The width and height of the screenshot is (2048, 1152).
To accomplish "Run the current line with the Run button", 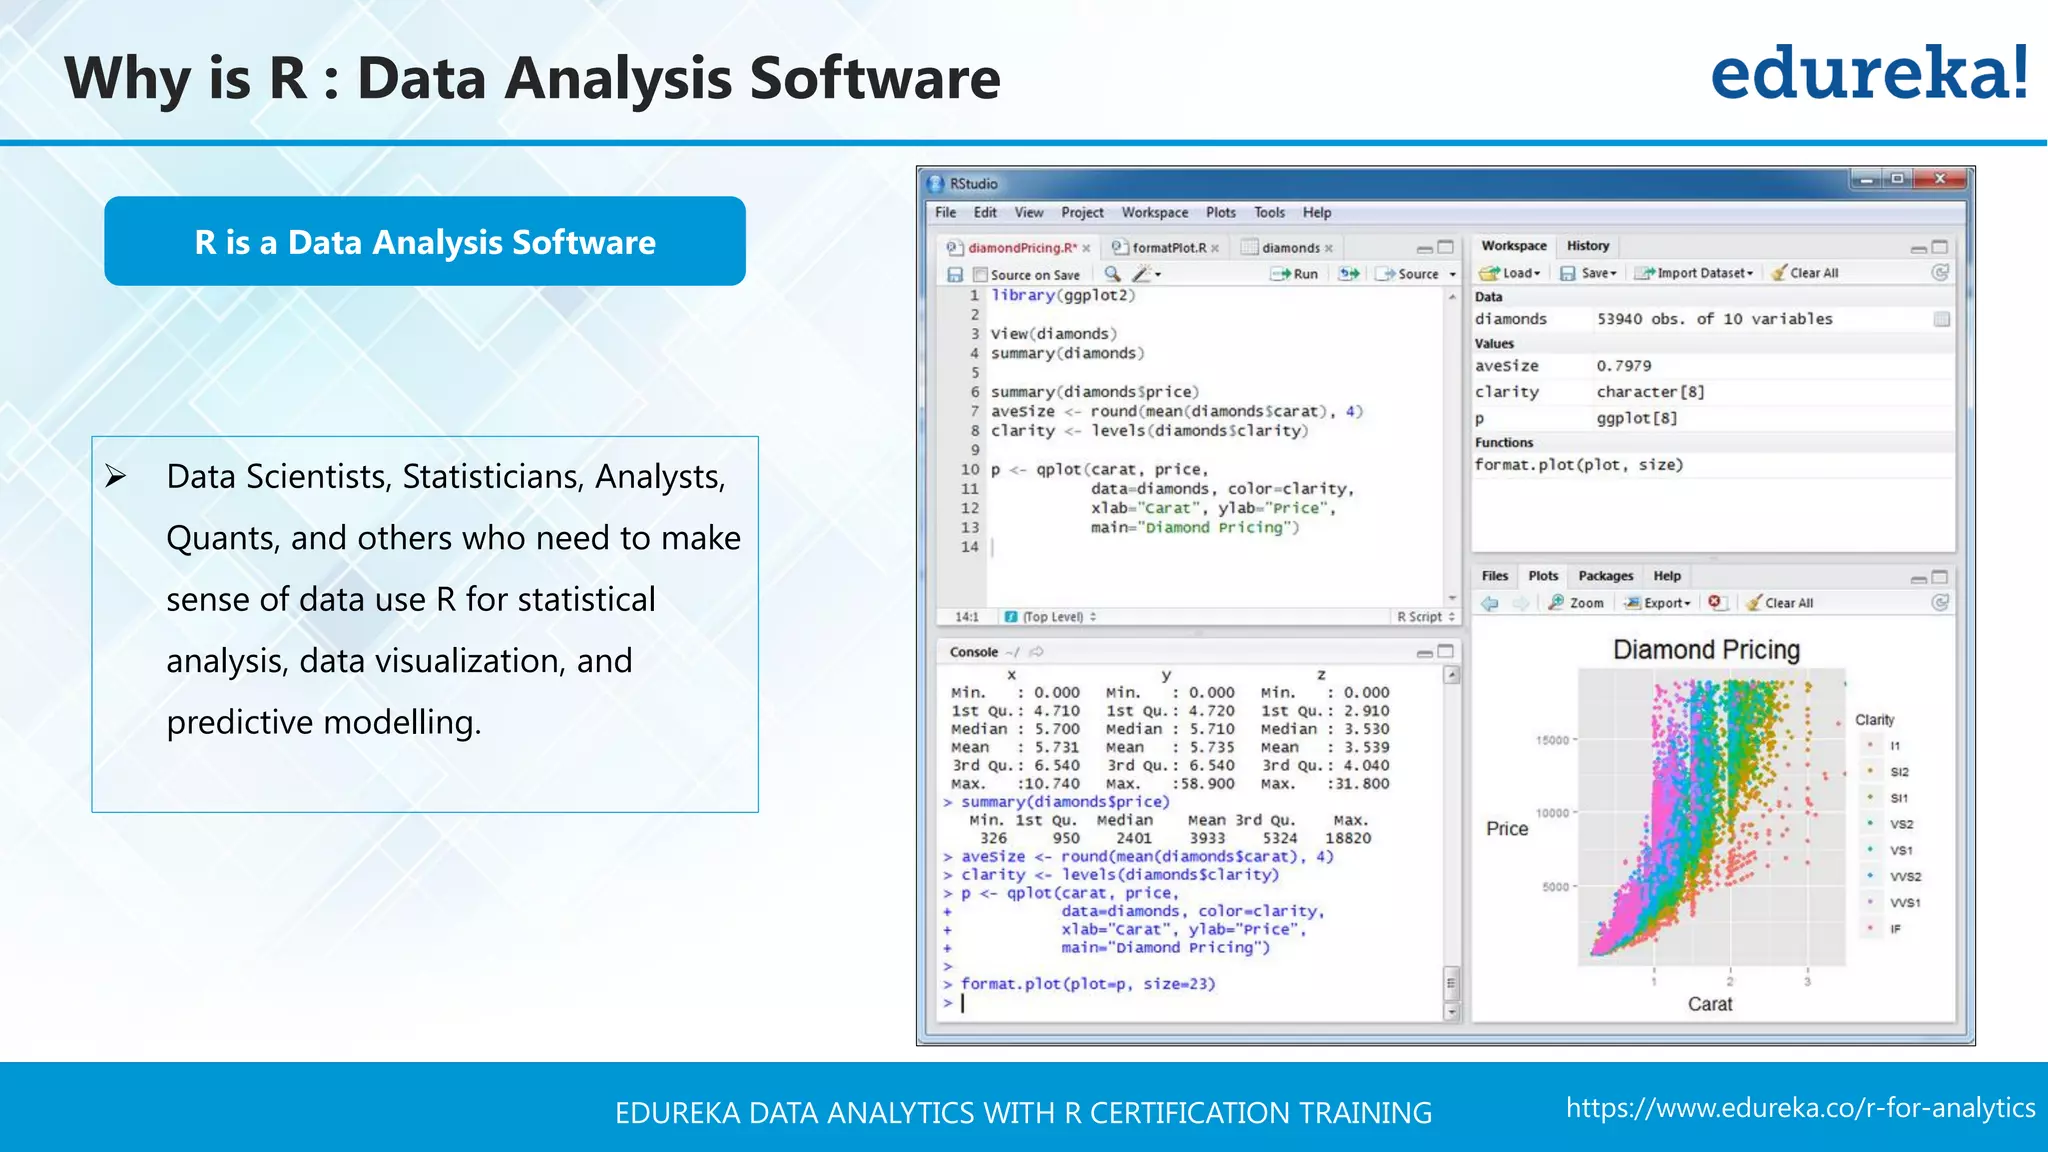I will (1294, 274).
